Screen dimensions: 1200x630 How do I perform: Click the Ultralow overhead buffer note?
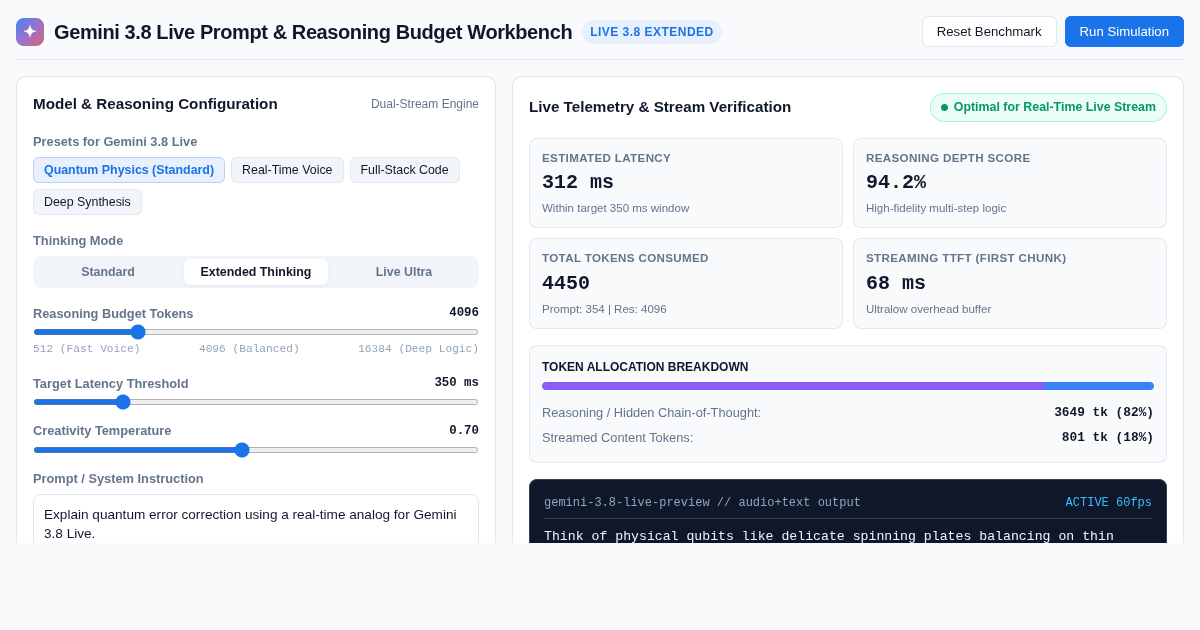click(928, 309)
